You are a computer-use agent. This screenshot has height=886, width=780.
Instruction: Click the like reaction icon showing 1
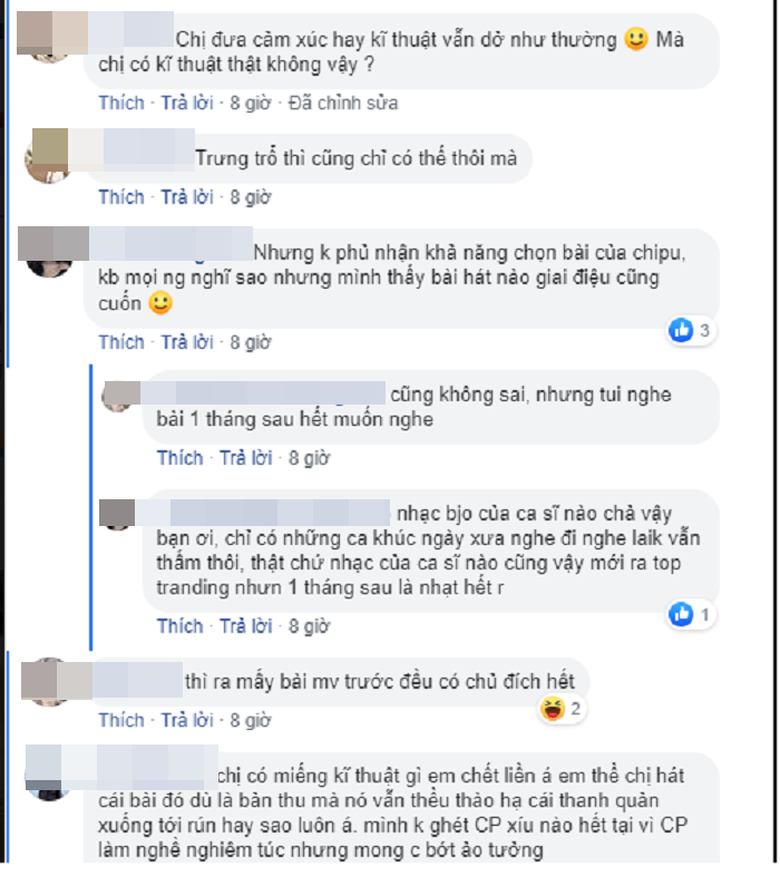[x=681, y=614]
